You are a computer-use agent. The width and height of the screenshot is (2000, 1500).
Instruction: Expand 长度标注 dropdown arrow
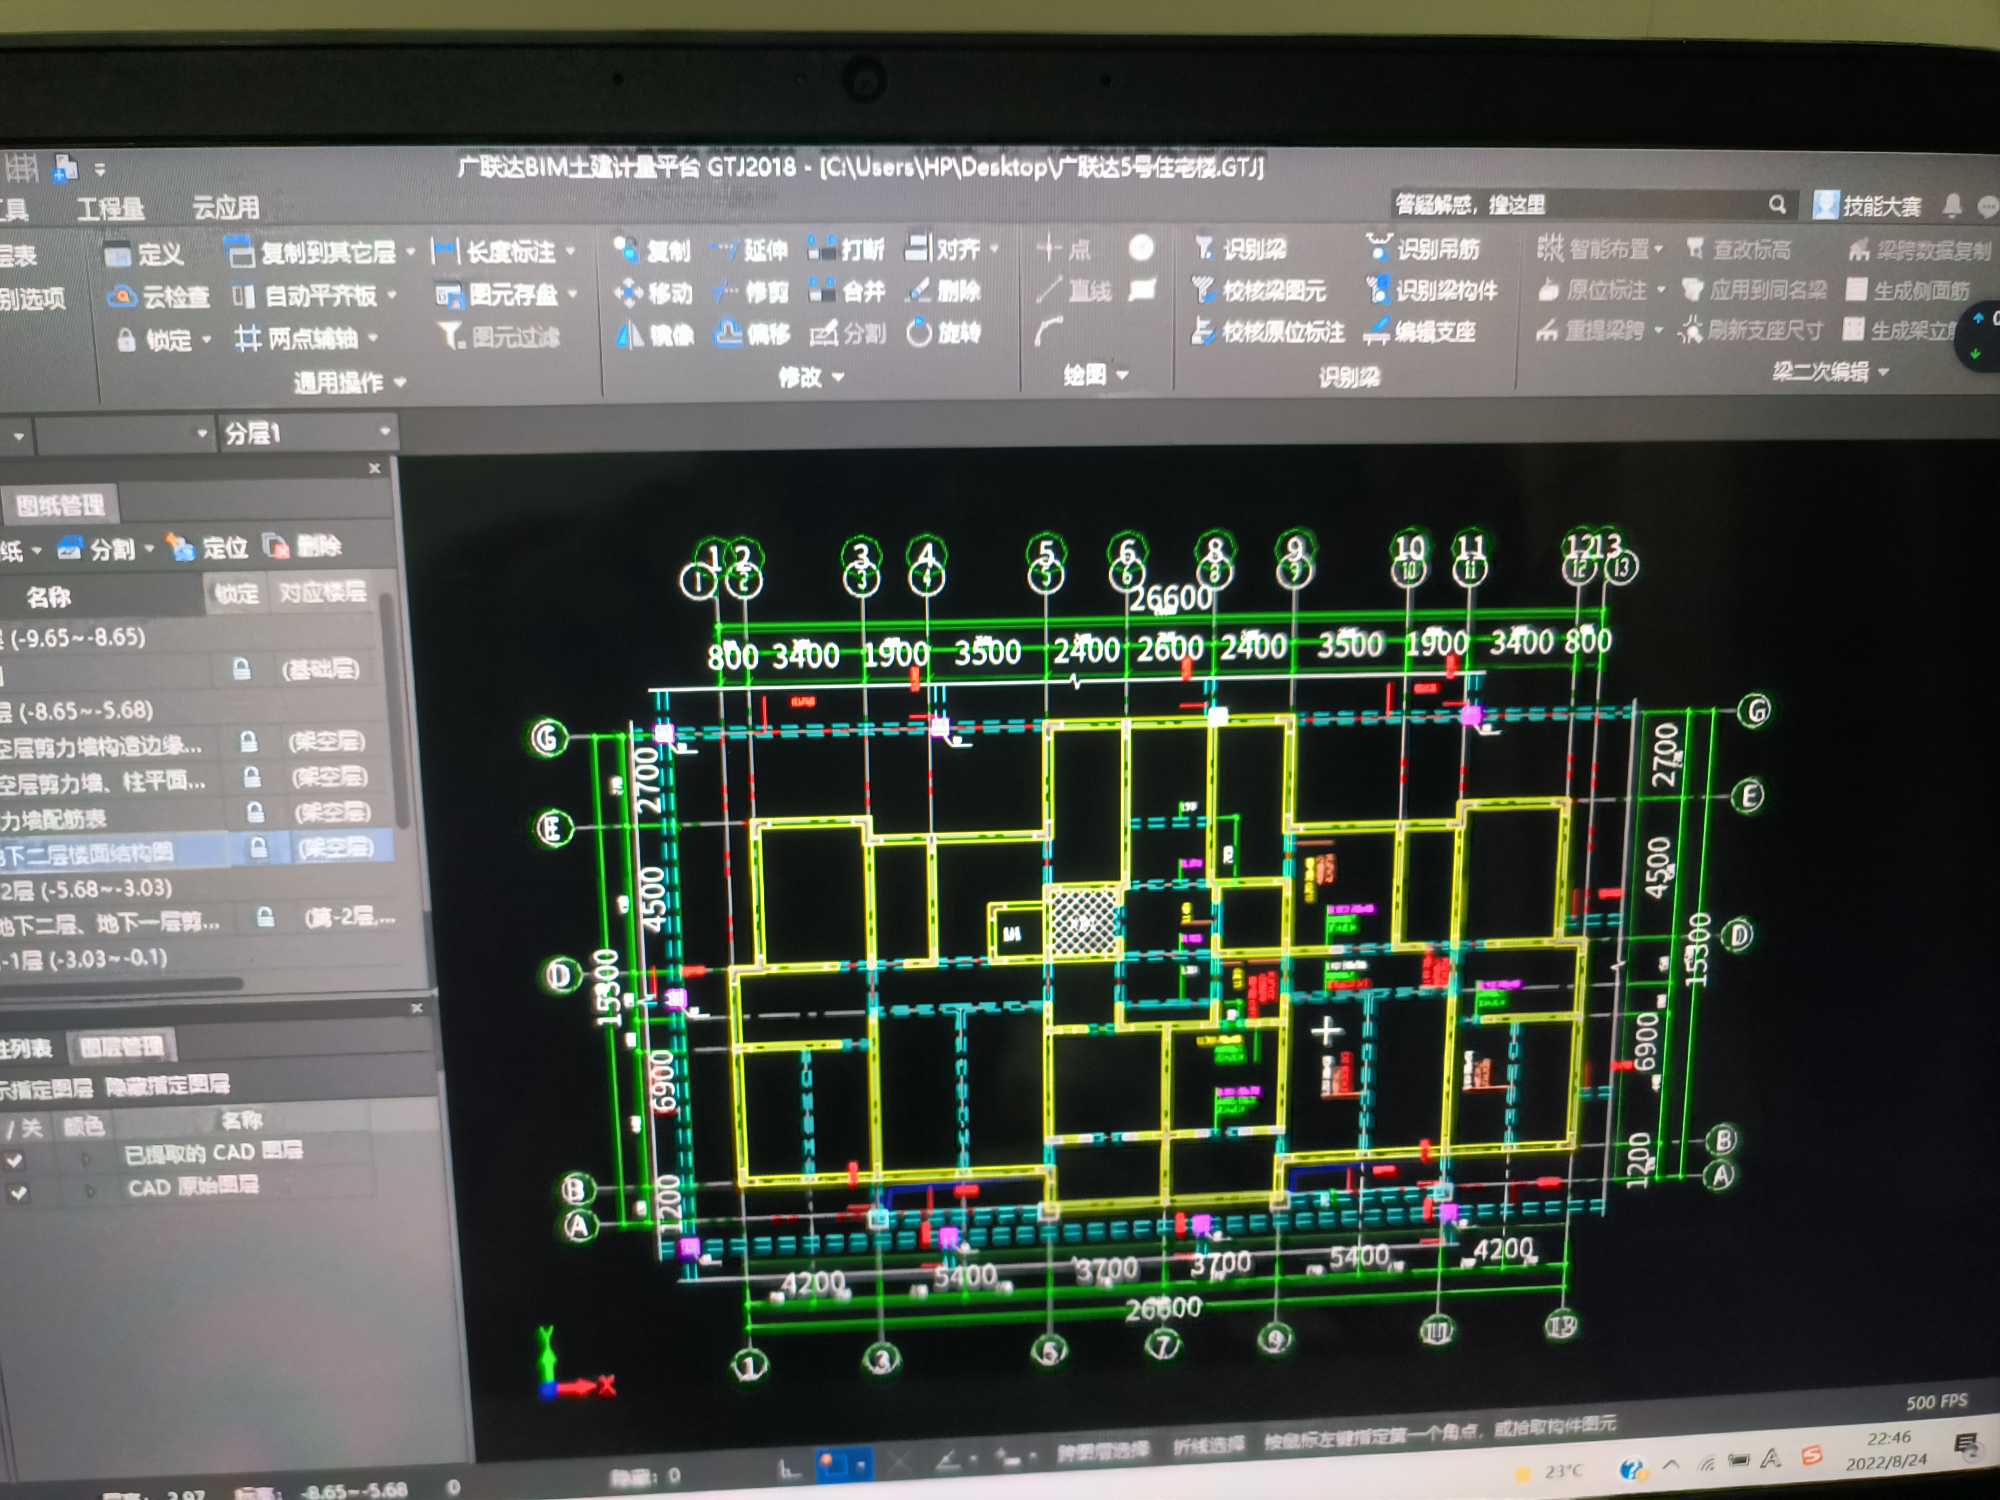(x=570, y=251)
